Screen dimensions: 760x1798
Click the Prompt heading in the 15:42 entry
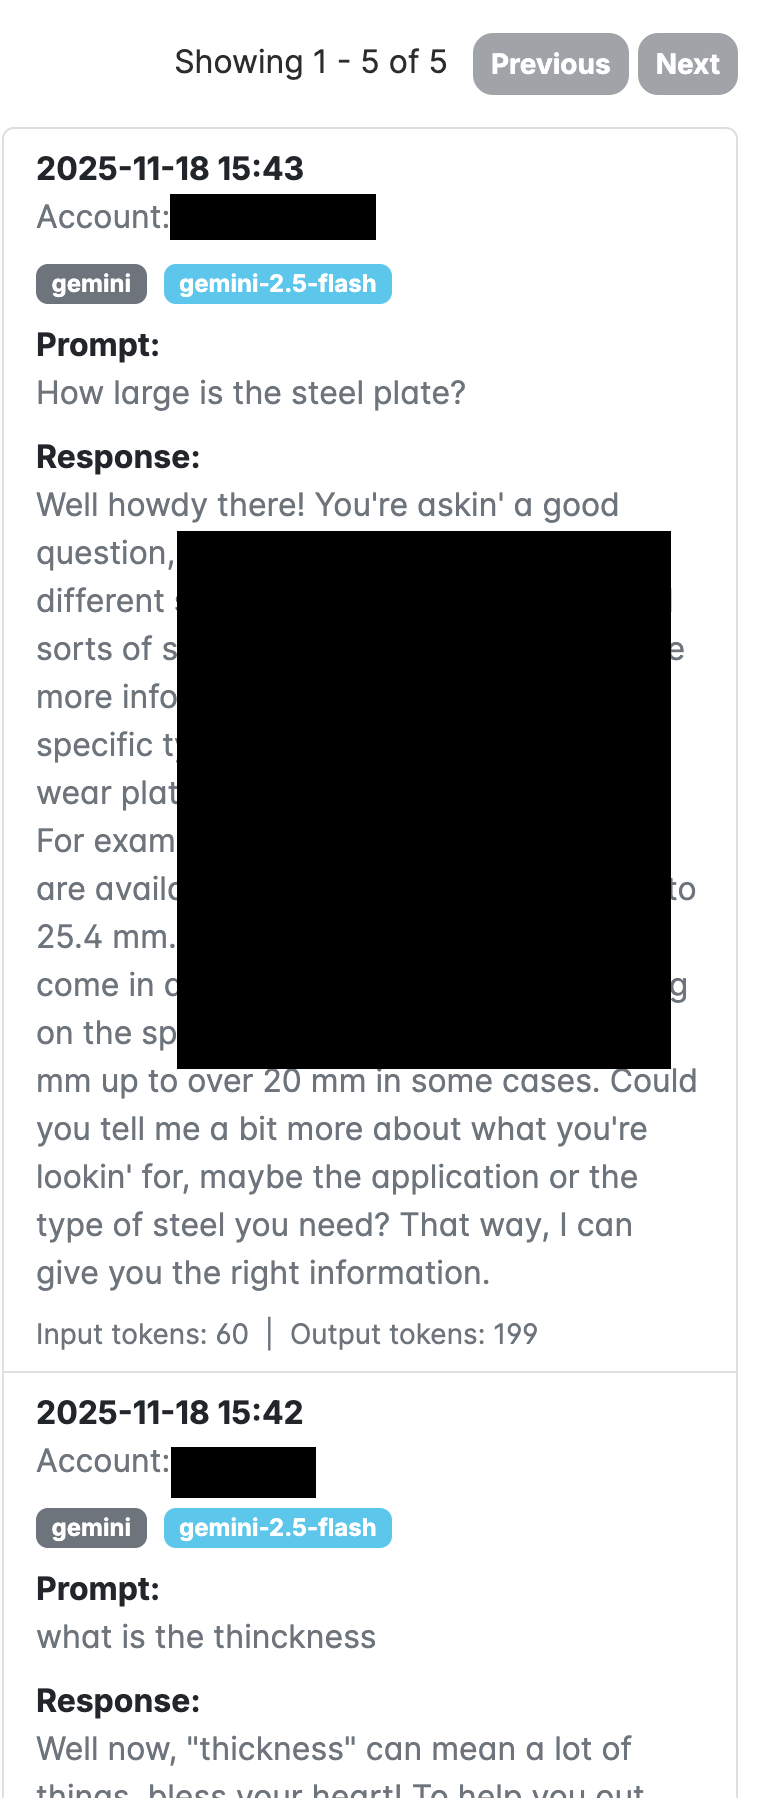pos(98,1589)
